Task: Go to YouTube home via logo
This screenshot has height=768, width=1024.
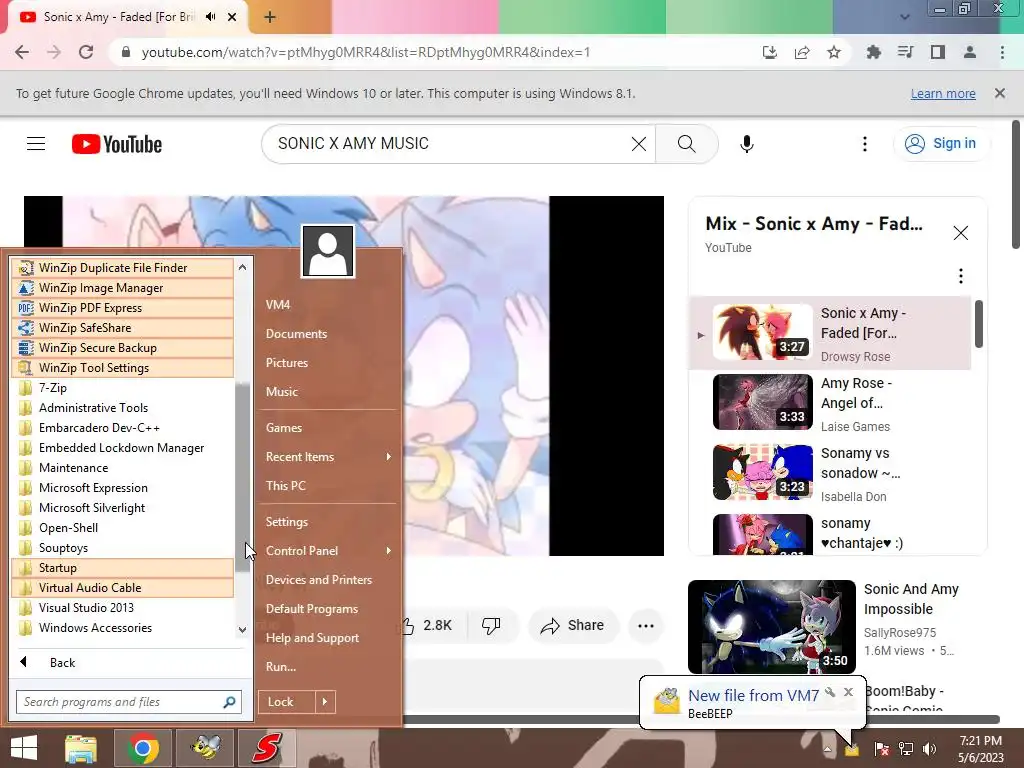Action: (117, 144)
